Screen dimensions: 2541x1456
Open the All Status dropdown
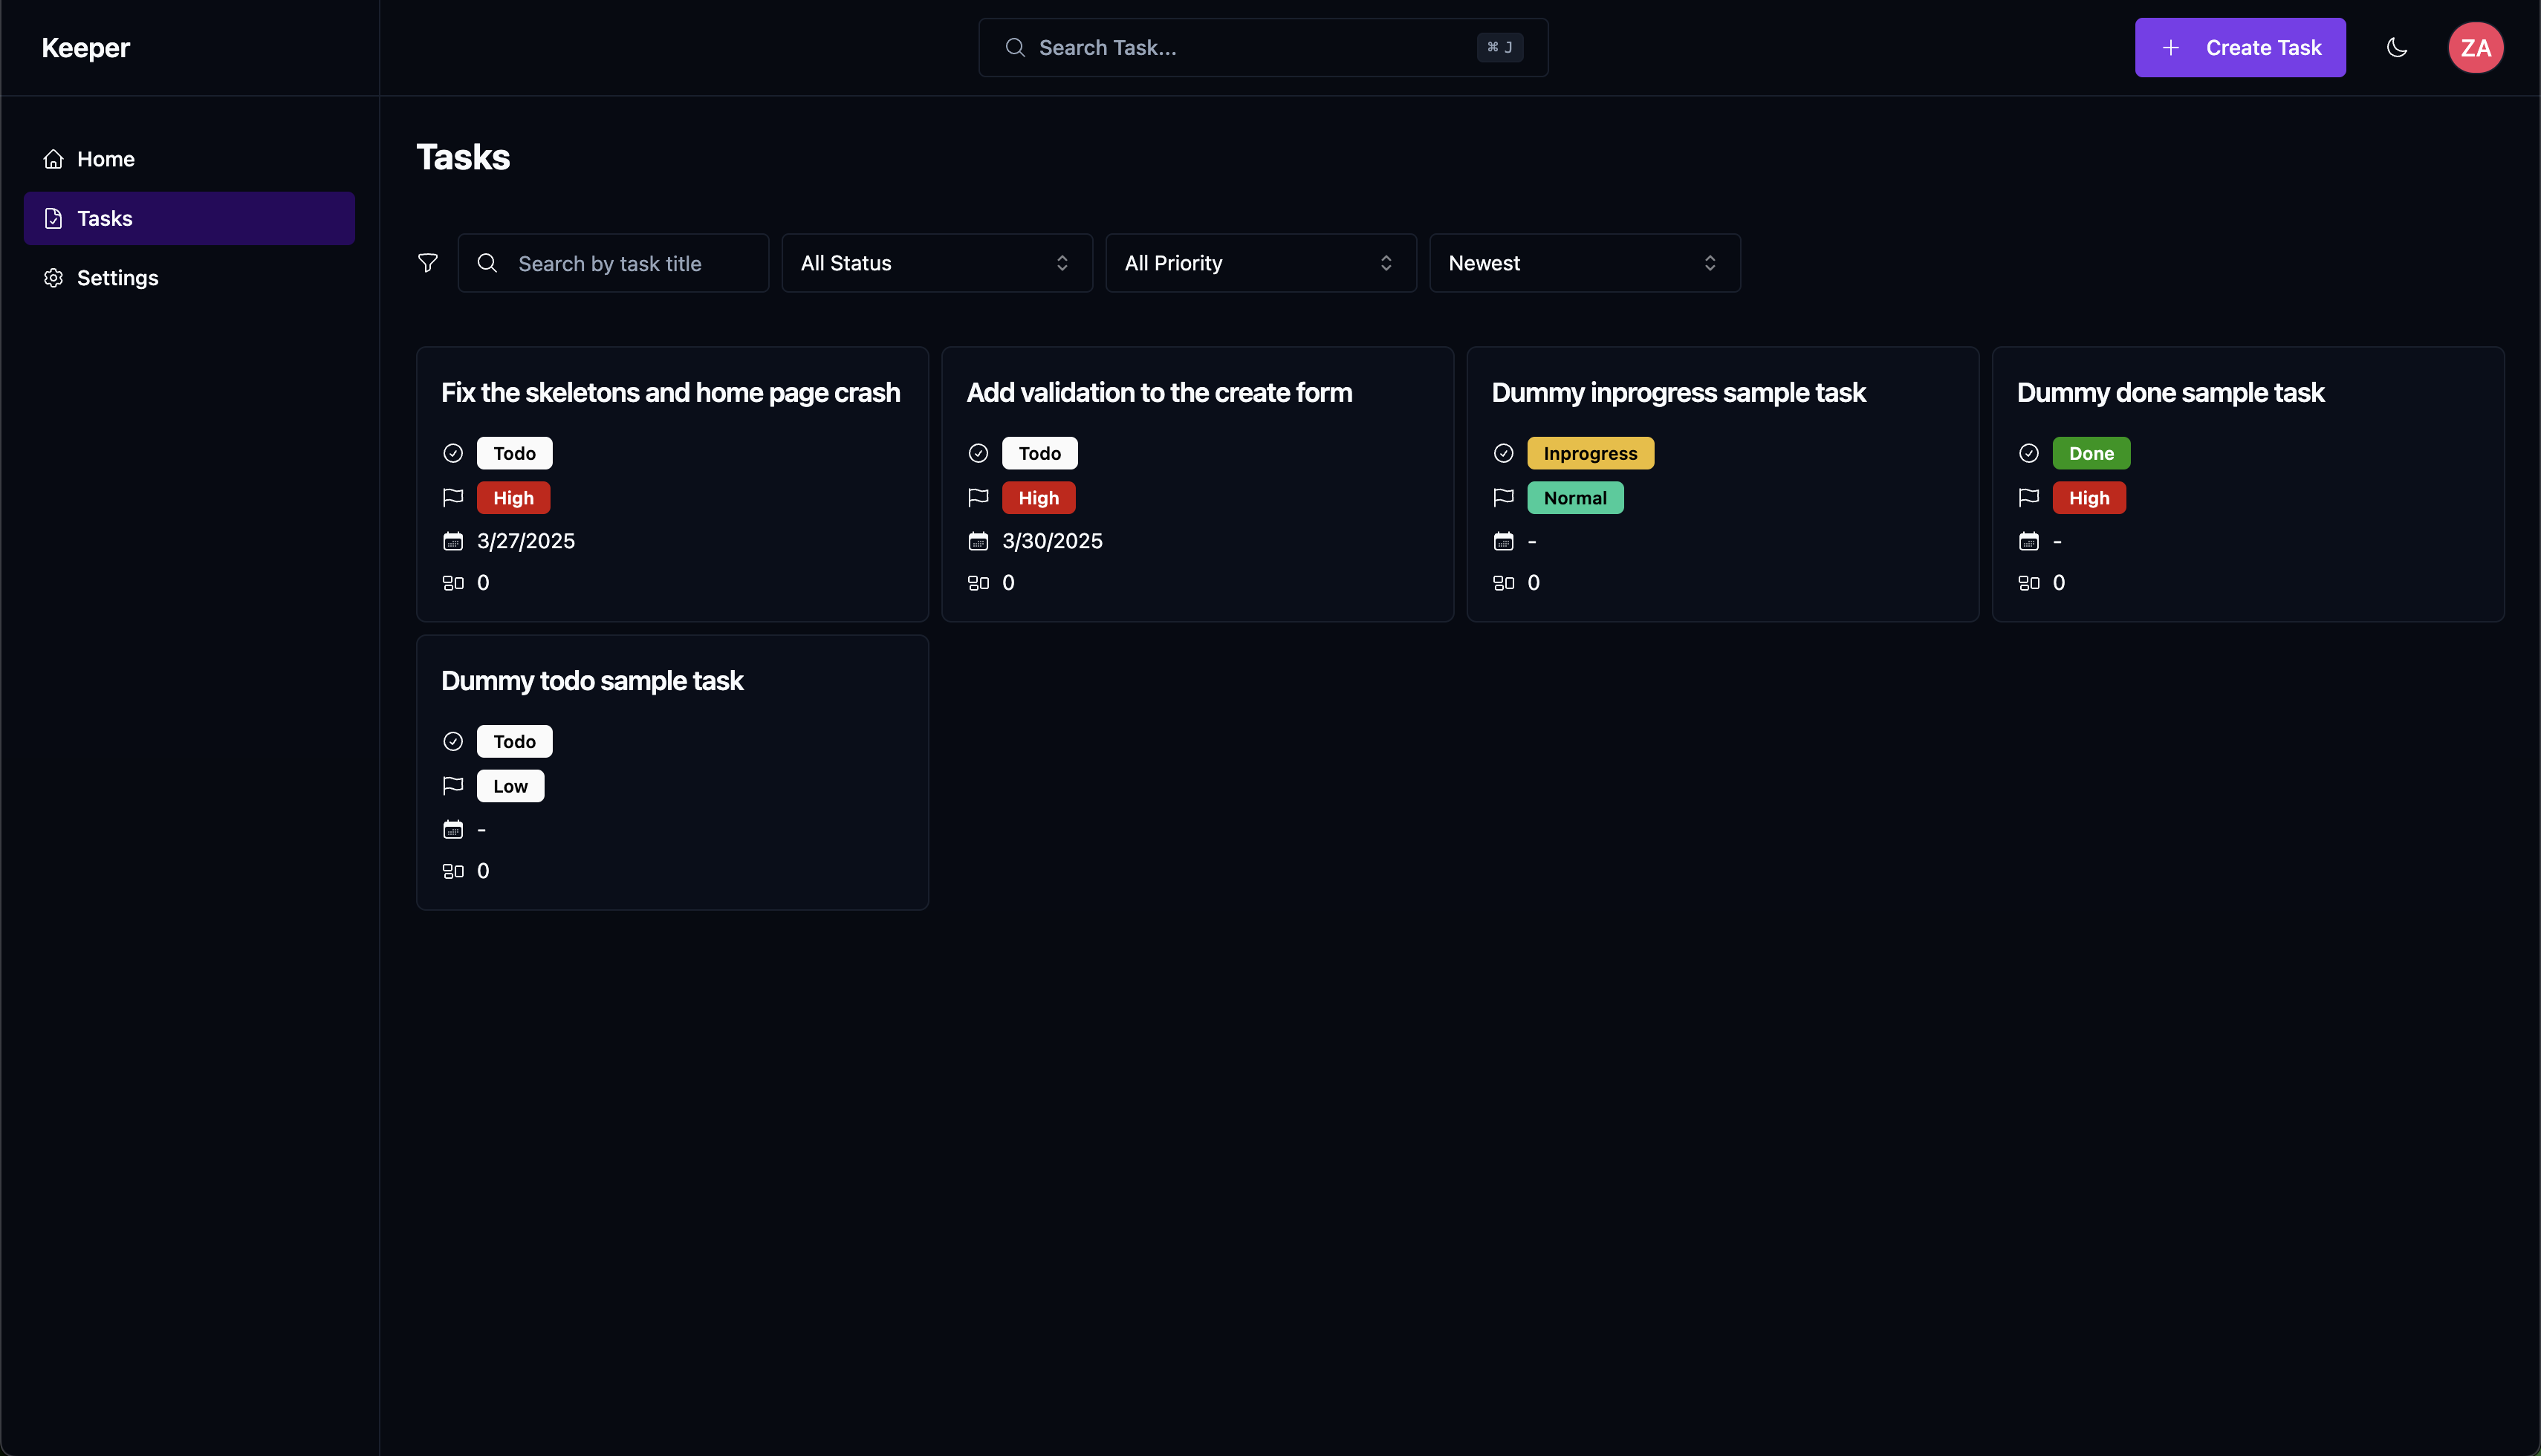(x=936, y=263)
